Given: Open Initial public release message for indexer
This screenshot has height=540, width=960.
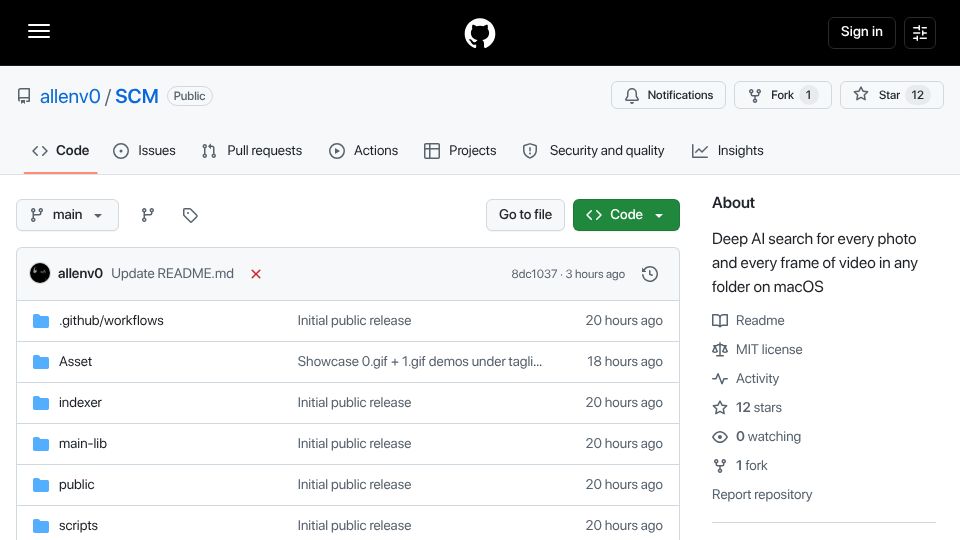Looking at the screenshot, I should coord(354,402).
